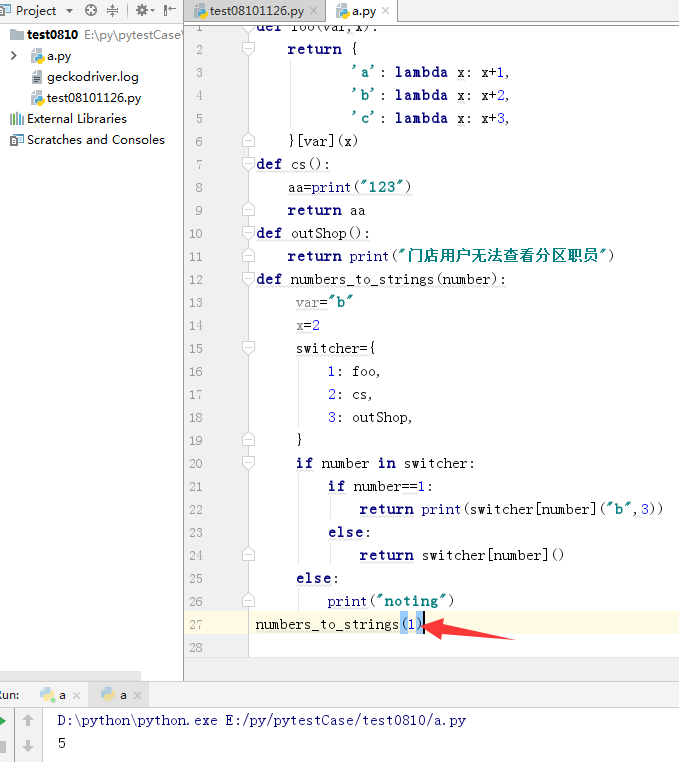Screen dimensions: 679x762
Task: Click the External Libraries icon
Action: tap(17, 119)
